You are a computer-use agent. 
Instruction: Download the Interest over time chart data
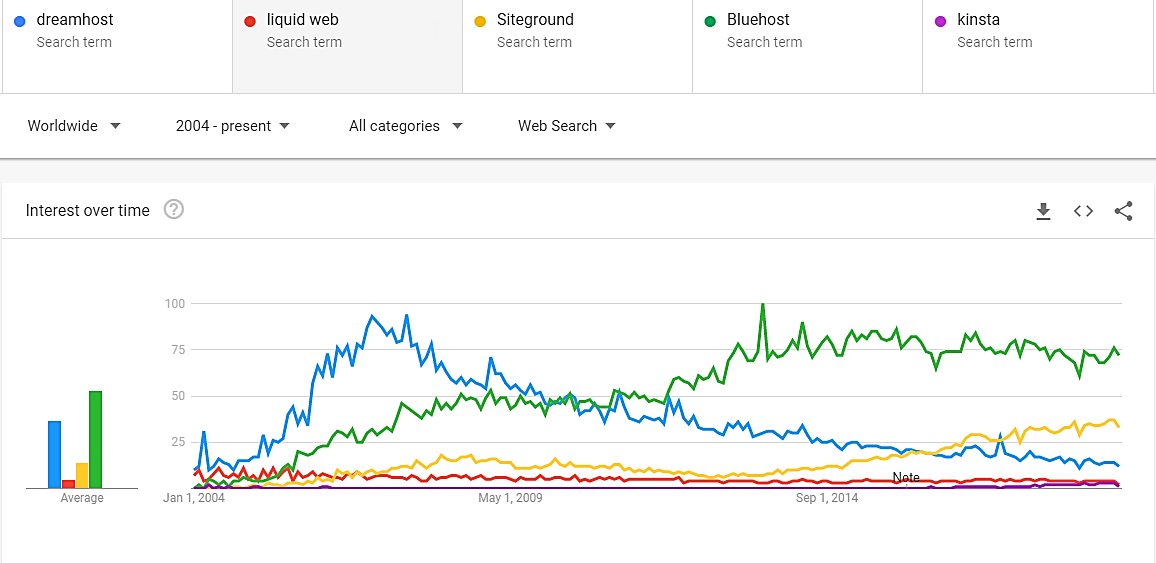pos(1043,211)
